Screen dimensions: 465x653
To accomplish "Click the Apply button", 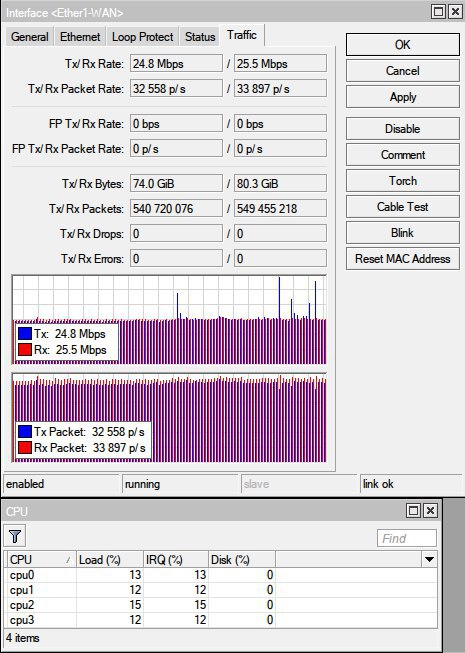I will (403, 97).
